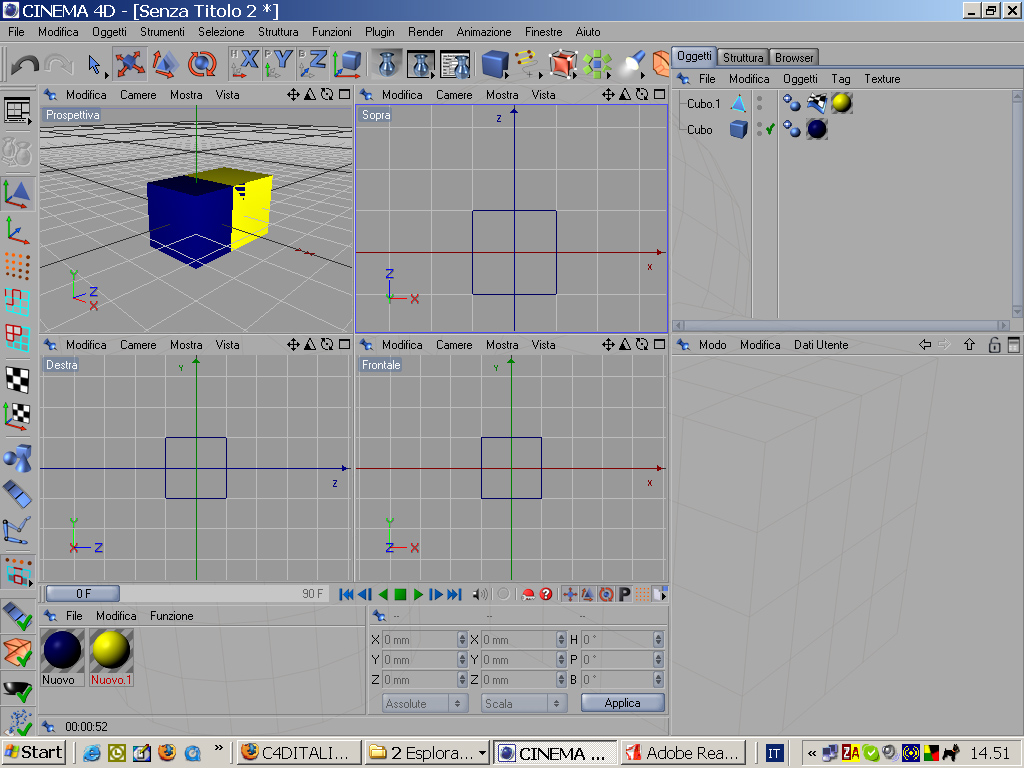The image size is (1024, 768).
Task: Click the Undo arrow in the toolbar
Action: [x=25, y=64]
